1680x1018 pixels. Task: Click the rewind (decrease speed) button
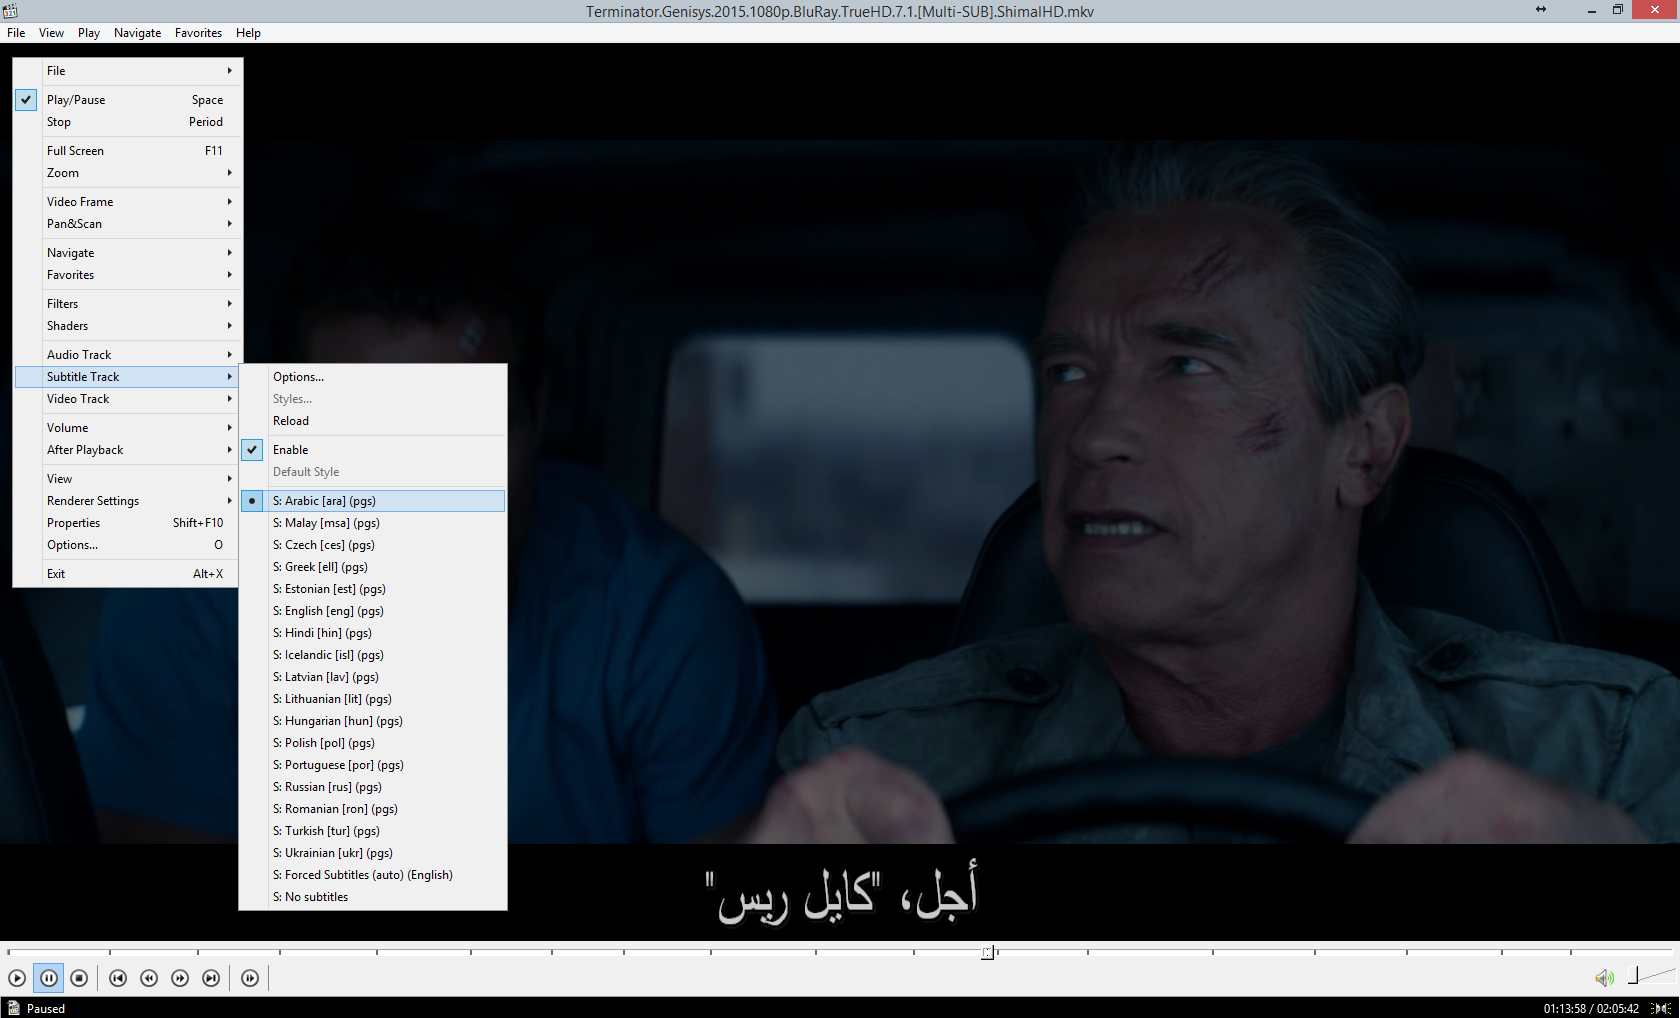pos(149,978)
